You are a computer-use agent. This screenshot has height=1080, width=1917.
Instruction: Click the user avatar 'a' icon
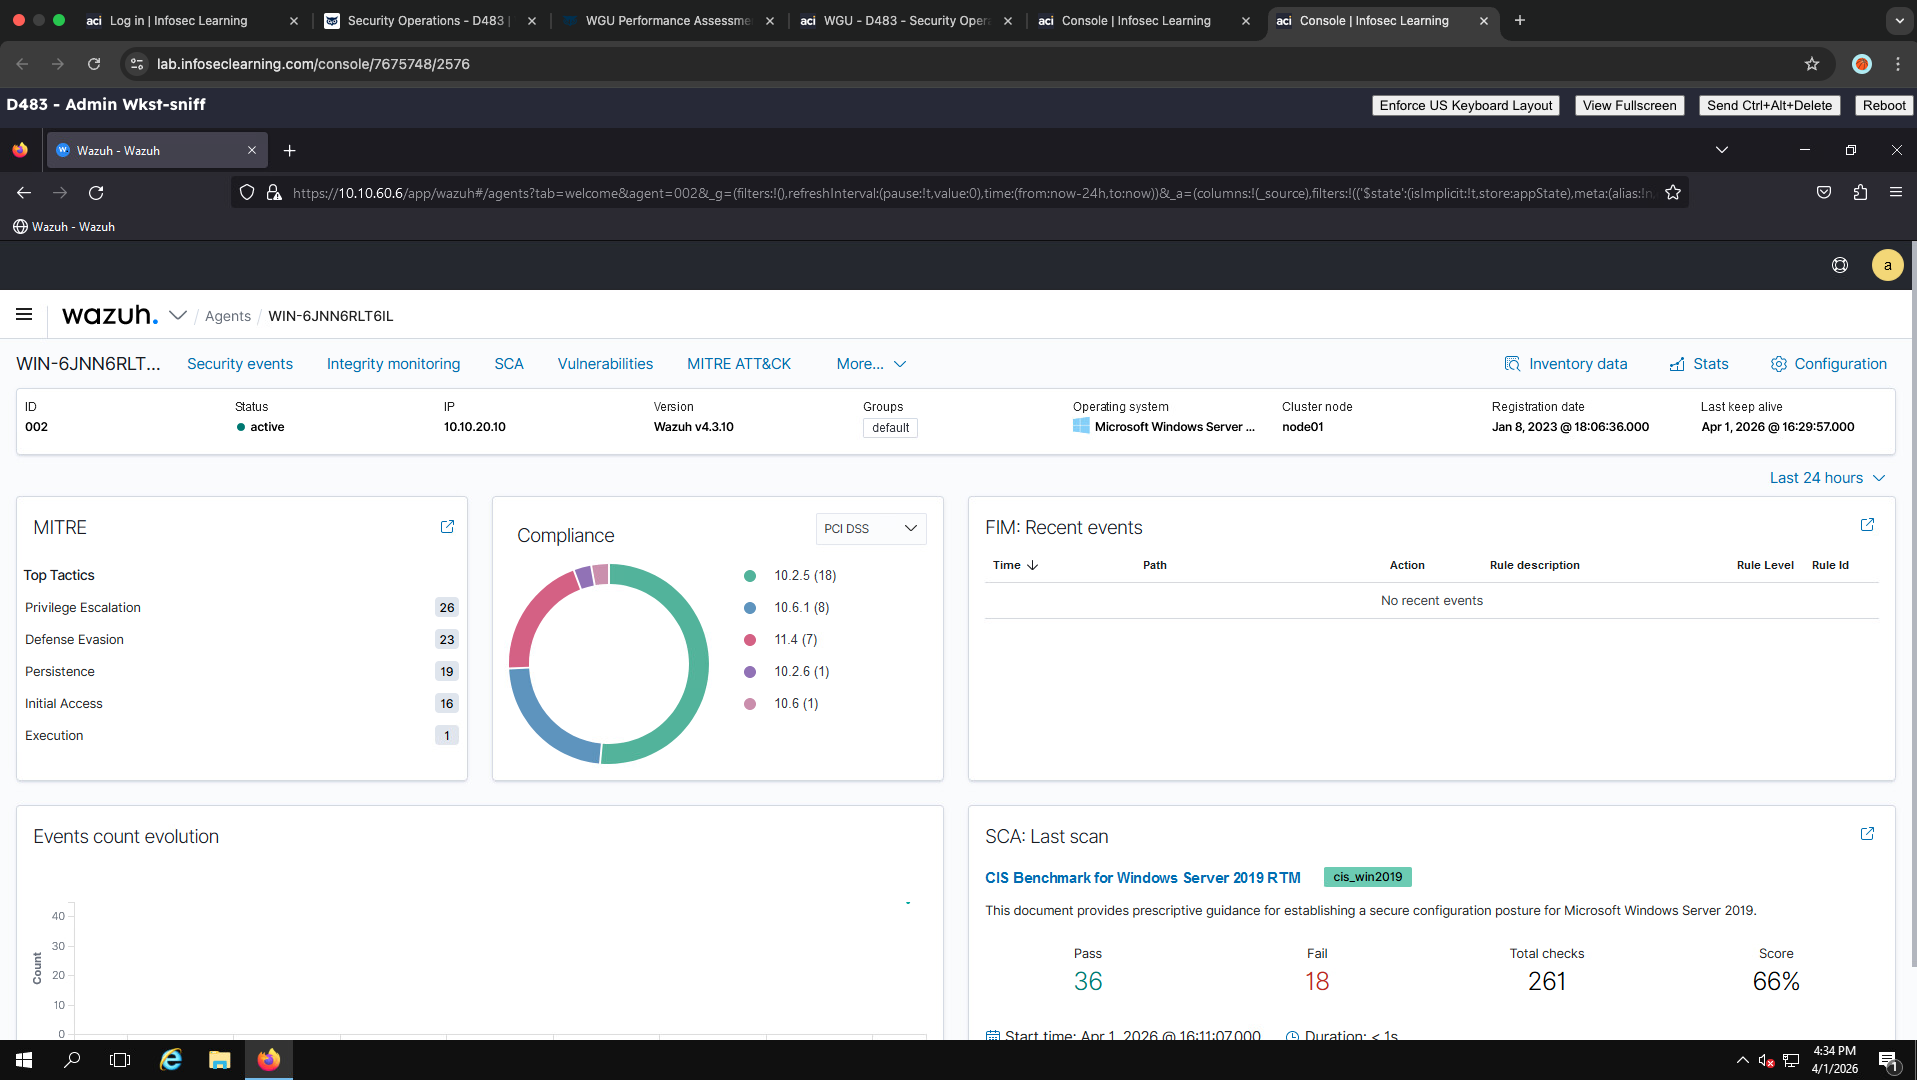[x=1886, y=265]
